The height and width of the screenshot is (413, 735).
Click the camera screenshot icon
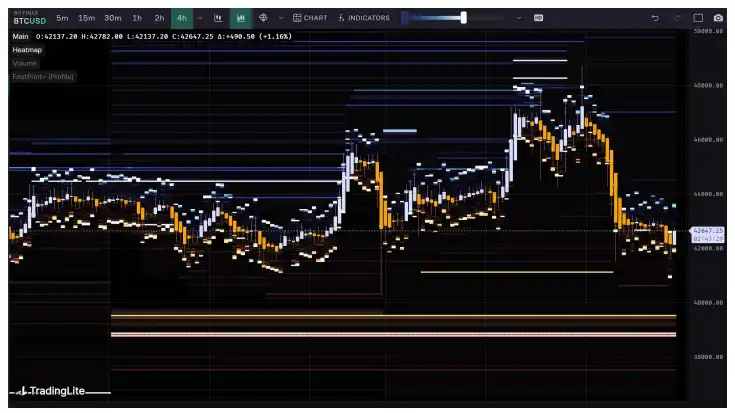718,18
